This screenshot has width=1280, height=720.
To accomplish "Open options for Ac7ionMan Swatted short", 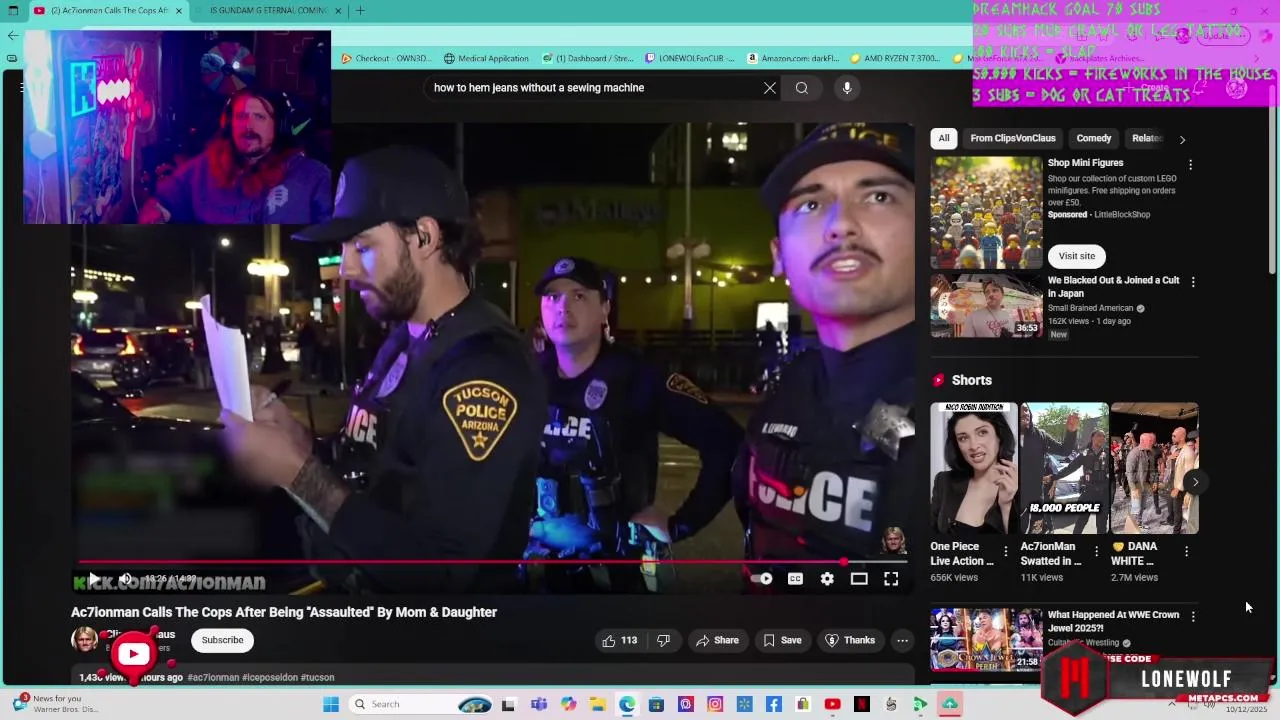I will pos(1096,551).
